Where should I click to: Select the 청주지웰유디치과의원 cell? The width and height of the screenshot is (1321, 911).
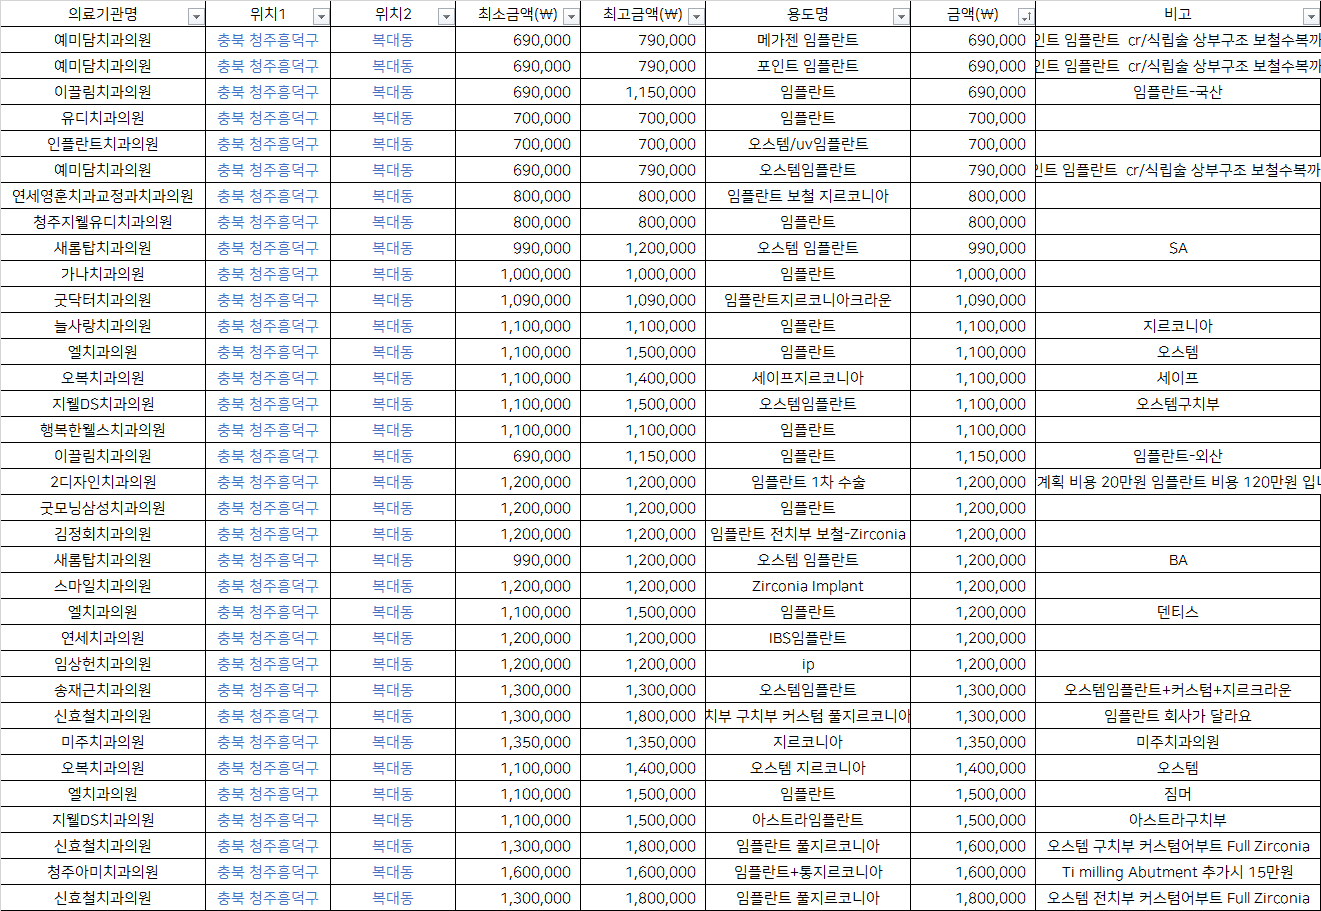[103, 222]
